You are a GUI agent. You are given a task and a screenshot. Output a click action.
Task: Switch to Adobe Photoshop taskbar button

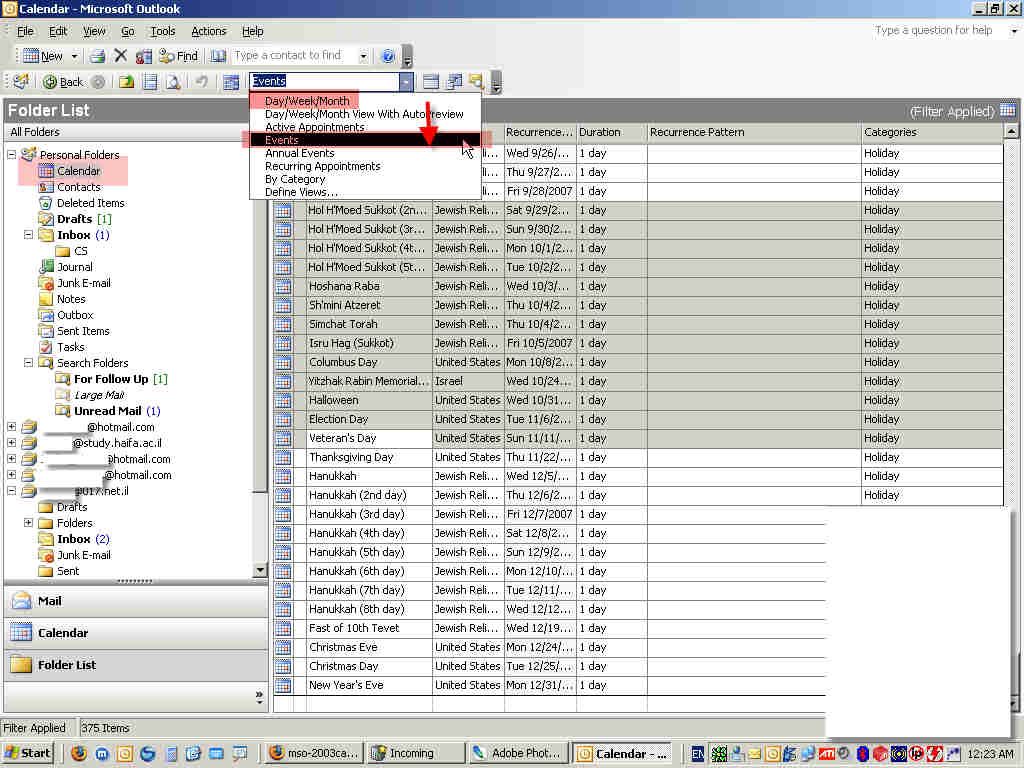pyautogui.click(x=517, y=754)
